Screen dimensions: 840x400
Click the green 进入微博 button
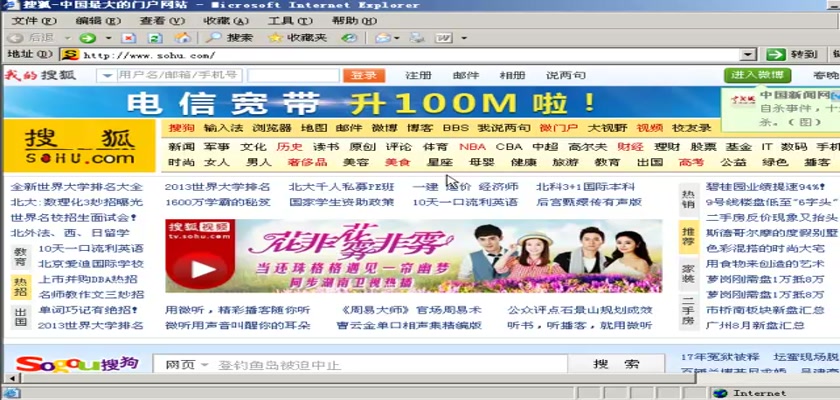click(758, 74)
